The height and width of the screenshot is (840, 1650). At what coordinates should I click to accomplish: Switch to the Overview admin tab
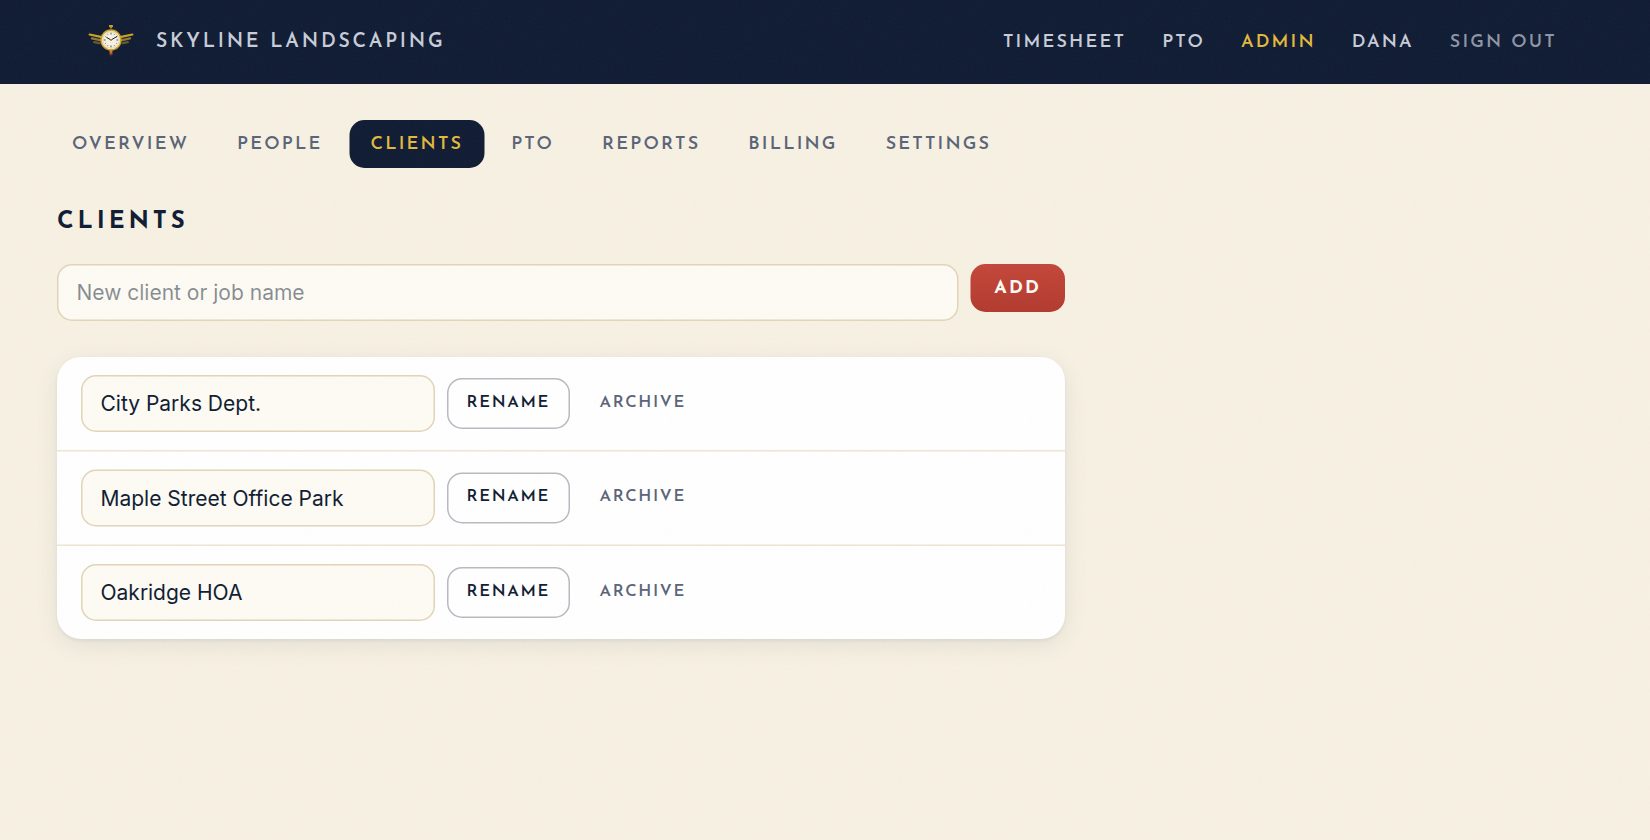point(130,143)
